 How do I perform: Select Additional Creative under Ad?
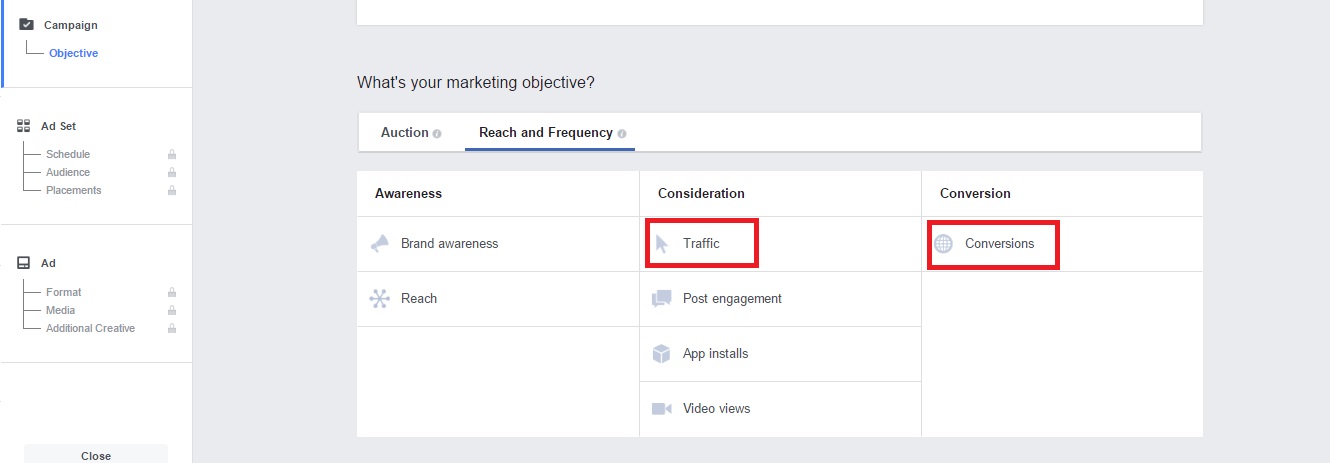click(x=90, y=328)
